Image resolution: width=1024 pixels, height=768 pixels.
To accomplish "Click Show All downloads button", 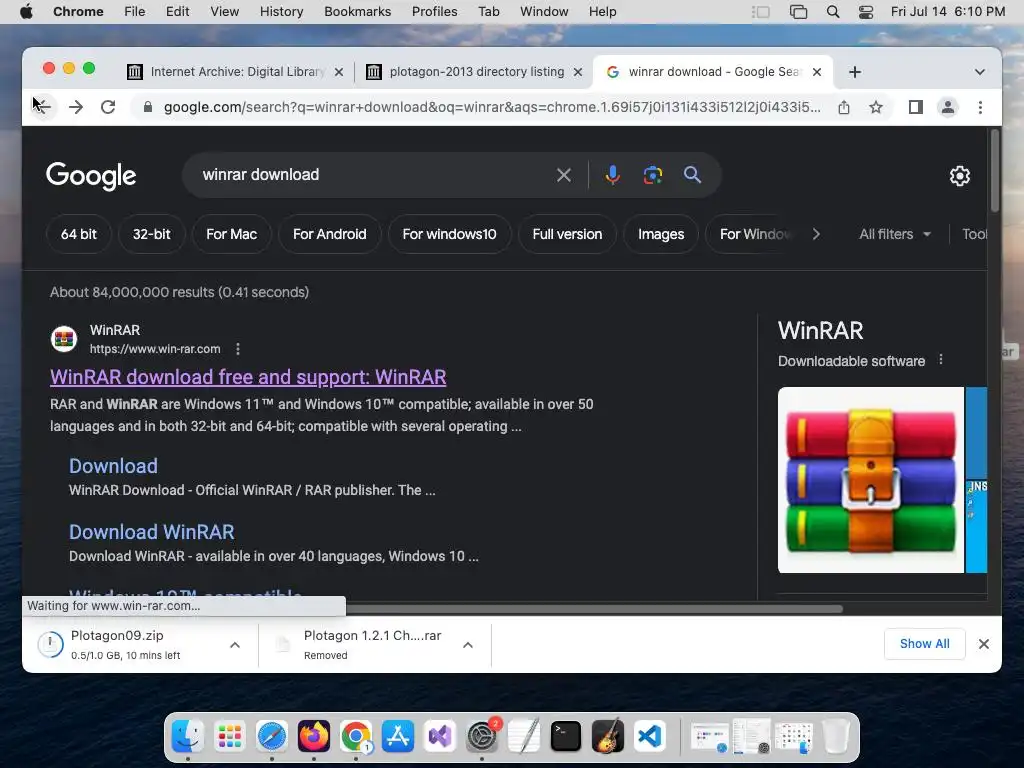I will click(924, 644).
